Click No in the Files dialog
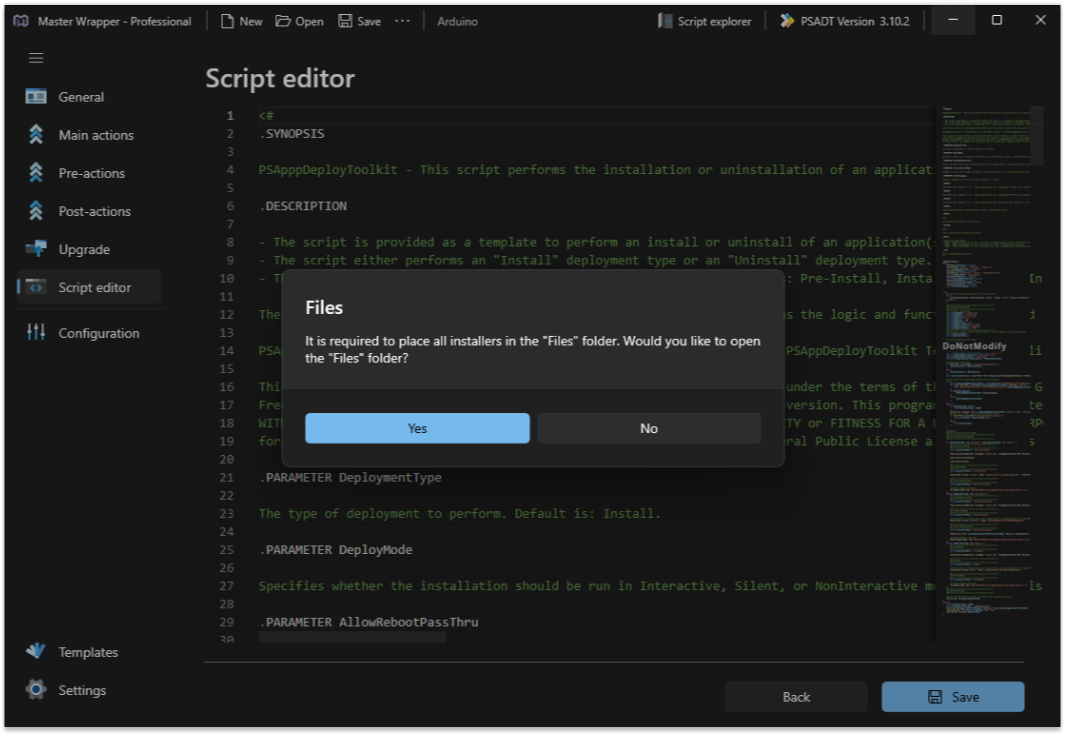 click(x=649, y=428)
